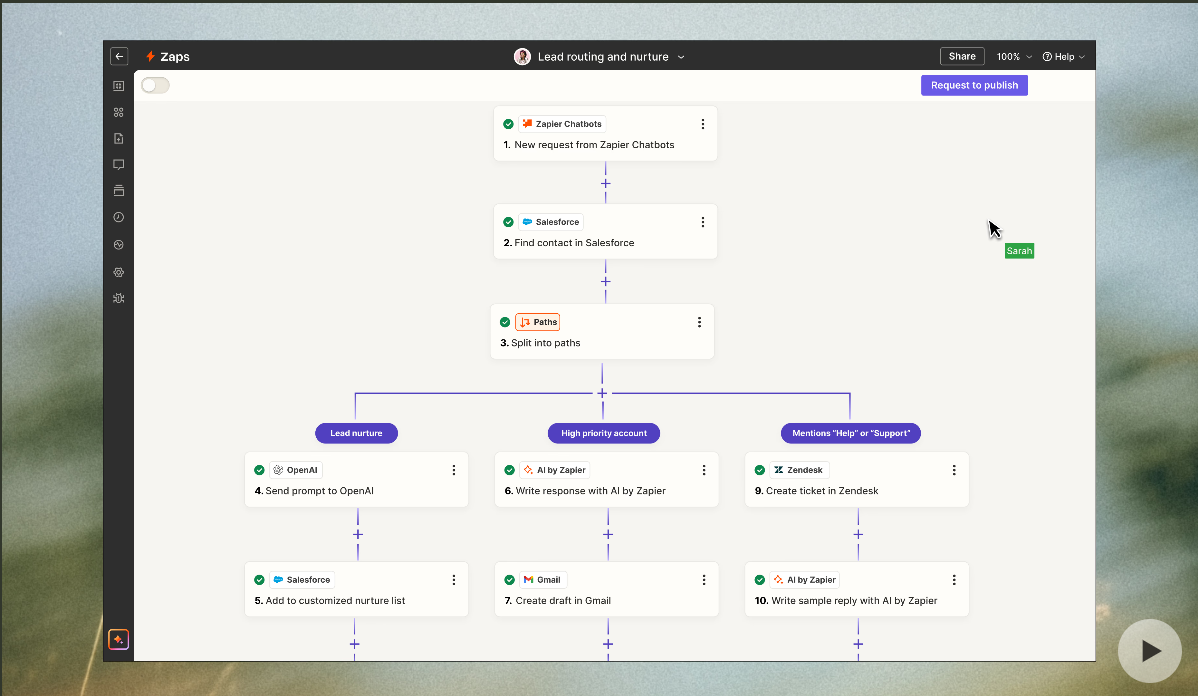Viewport: 1198px width, 696px height.
Task: Click the Paths app badge
Action: 538,322
